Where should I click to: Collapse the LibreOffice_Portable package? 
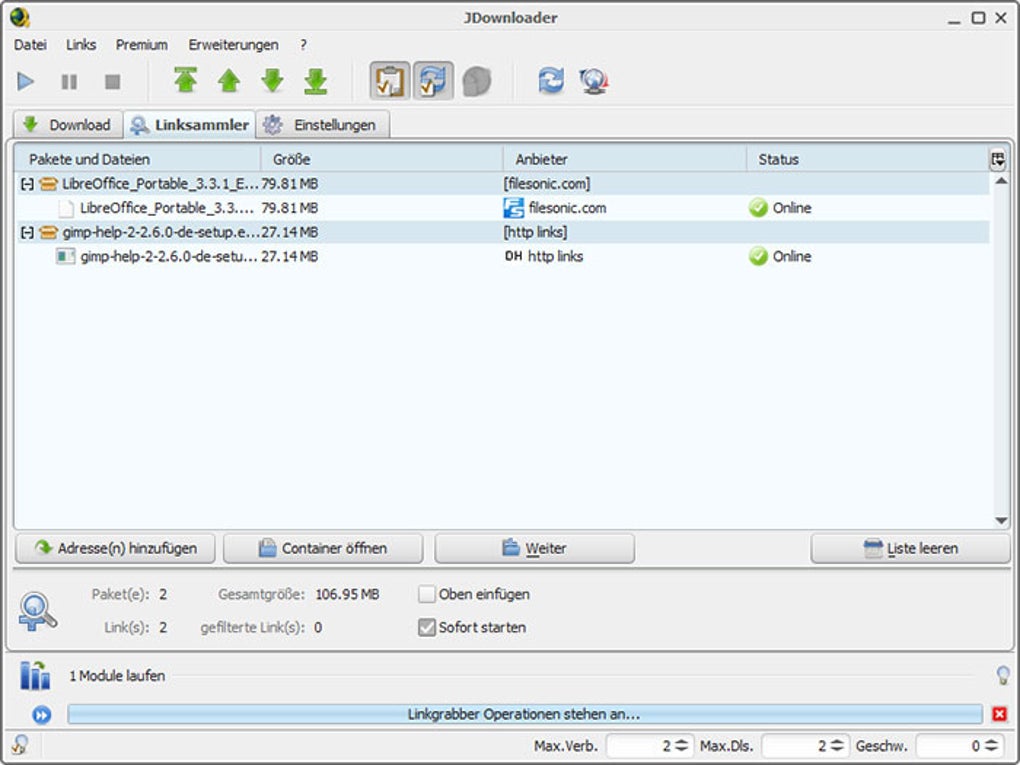click(27, 184)
